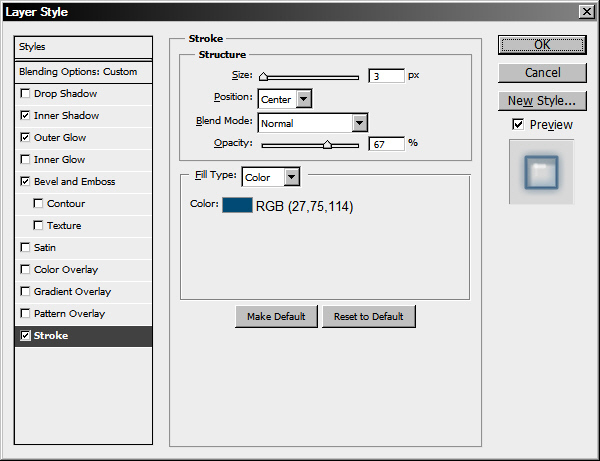This screenshot has height=461, width=600.
Task: Turn on the Satin effect checkbox
Action: tap(25, 248)
